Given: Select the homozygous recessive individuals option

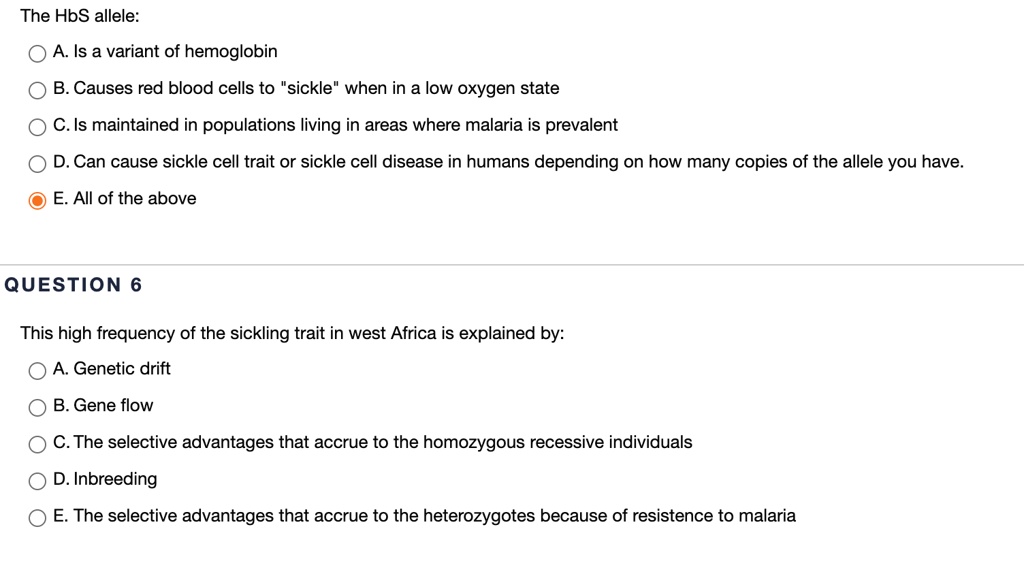Looking at the screenshot, I should coord(37,443).
